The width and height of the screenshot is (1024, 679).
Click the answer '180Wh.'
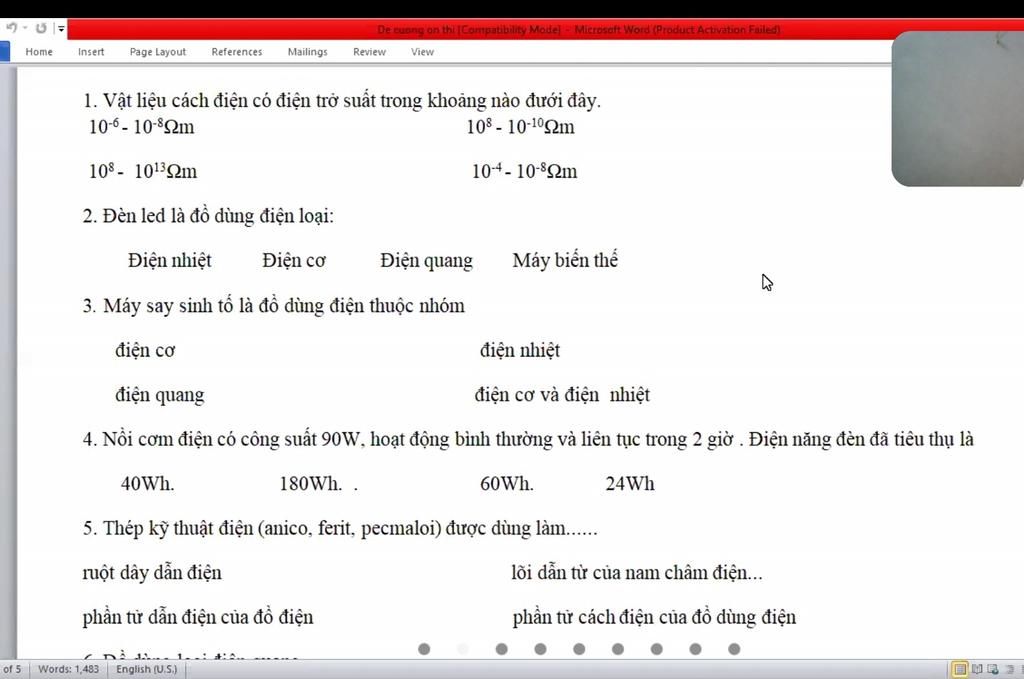[311, 484]
